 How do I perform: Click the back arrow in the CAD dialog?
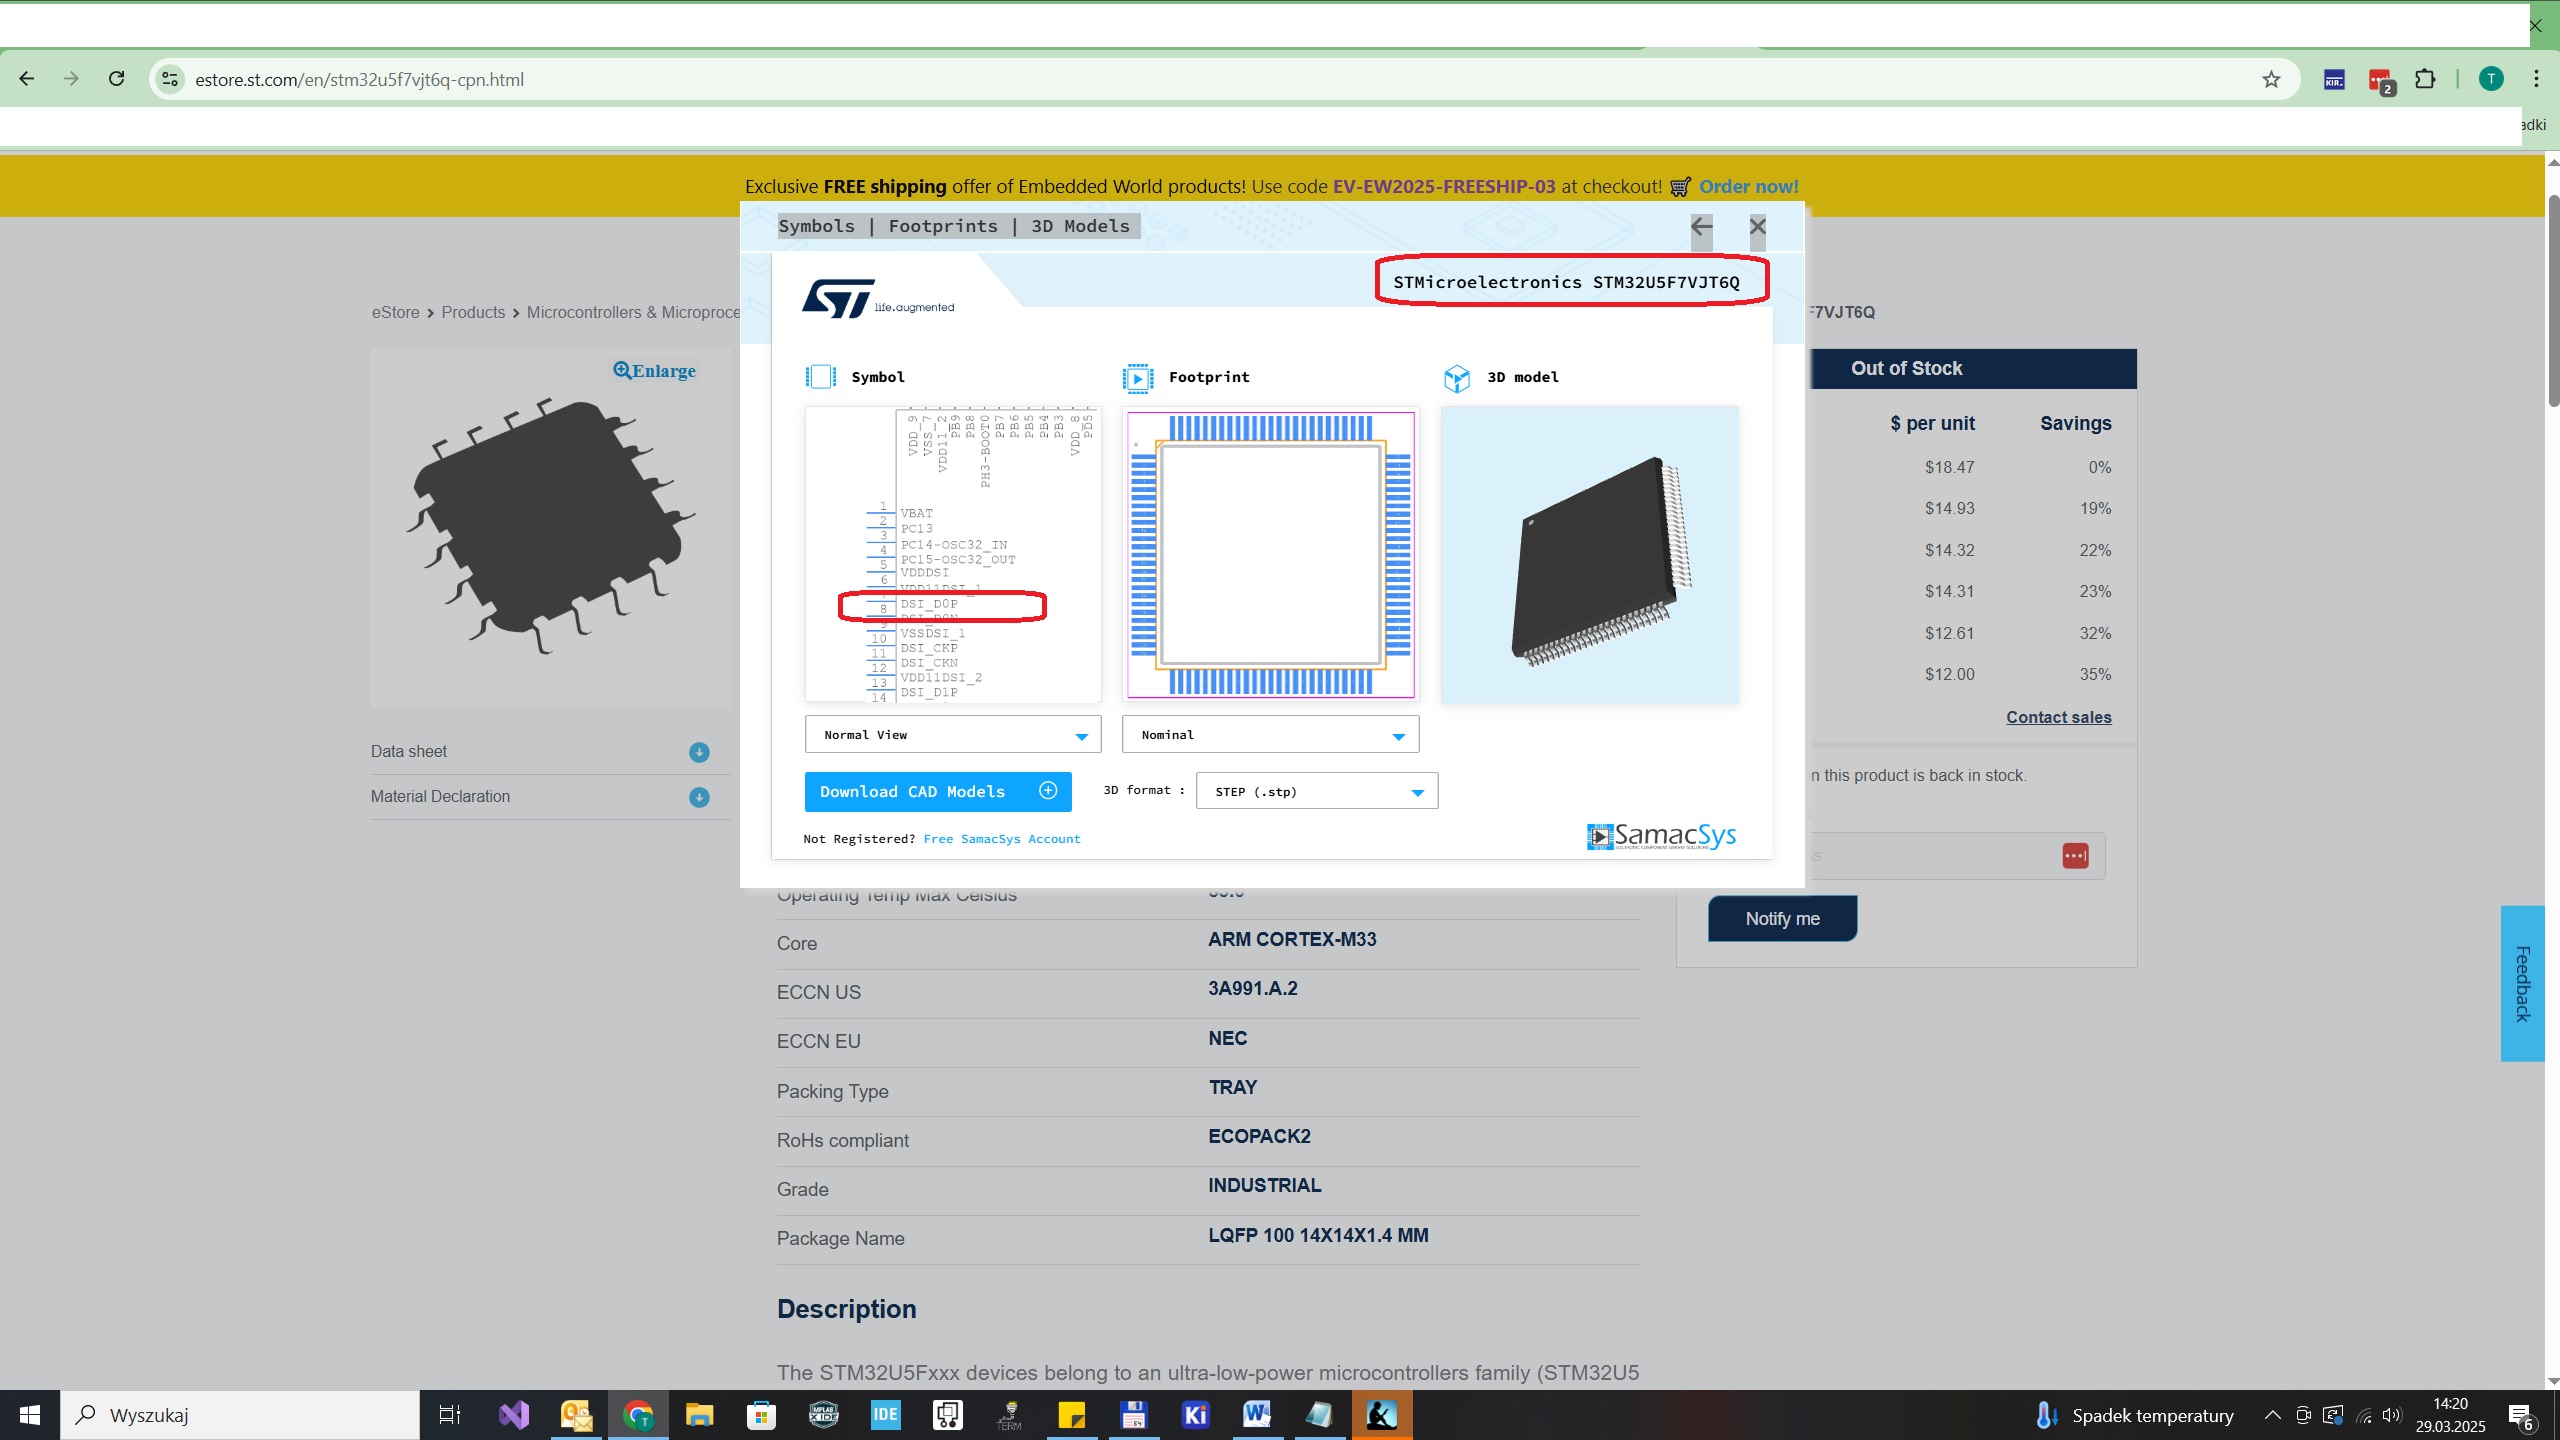[1700, 227]
